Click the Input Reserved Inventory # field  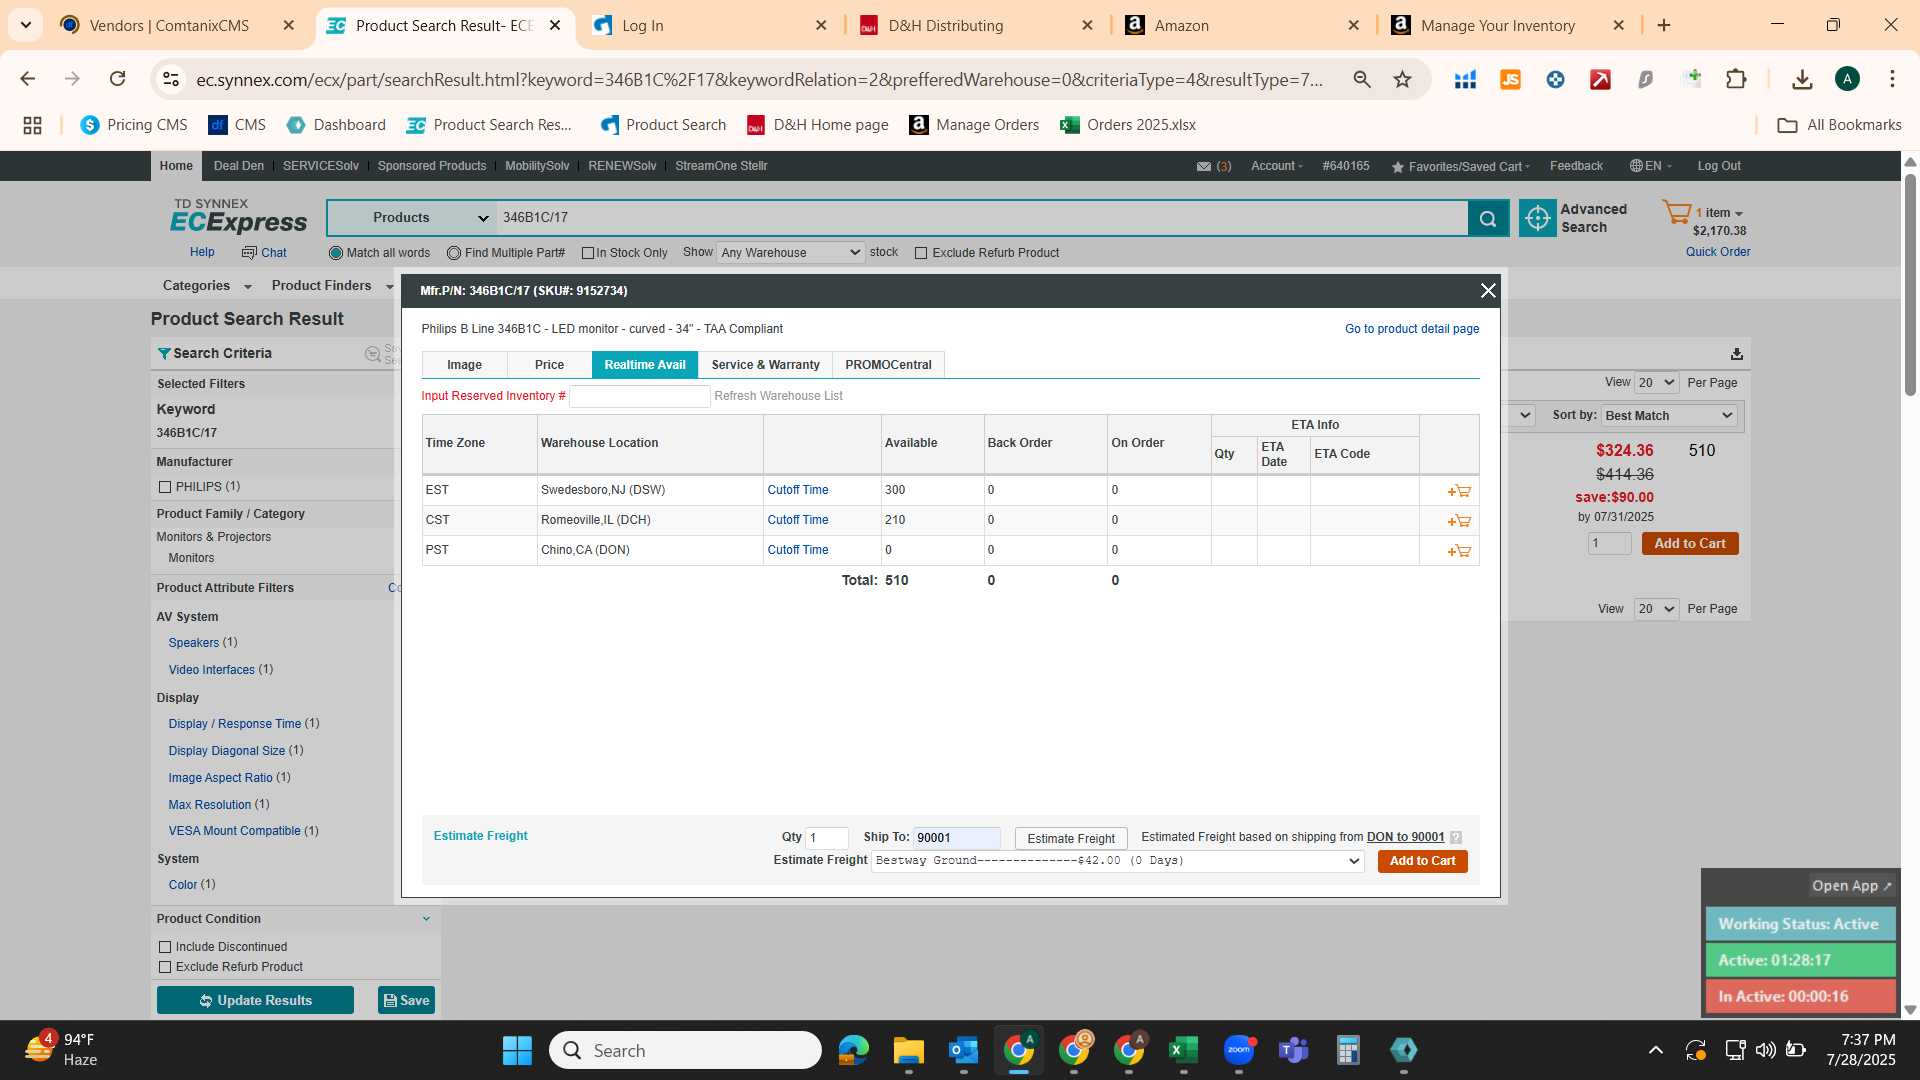click(x=640, y=397)
